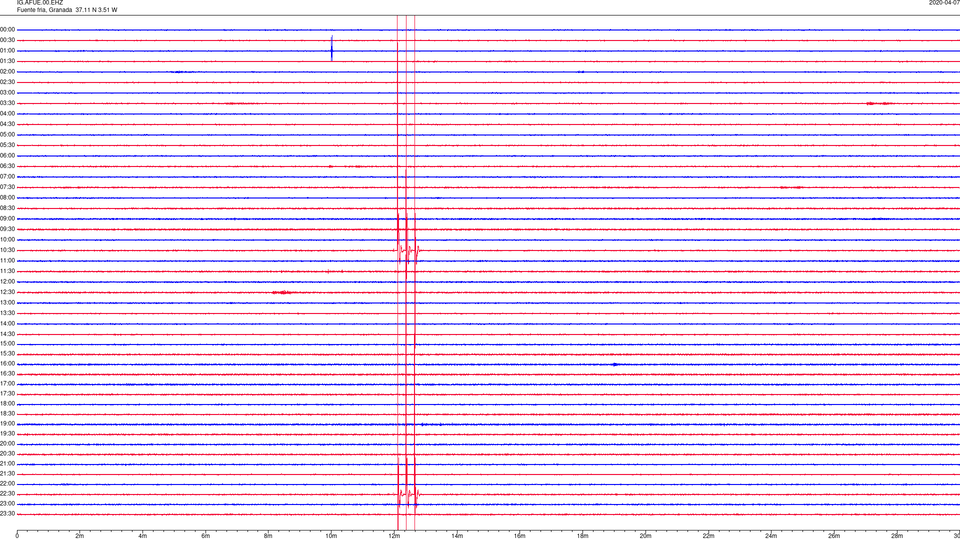960x540 pixels.
Task: Click the 4m tick on the minute axis
Action: coord(143,536)
